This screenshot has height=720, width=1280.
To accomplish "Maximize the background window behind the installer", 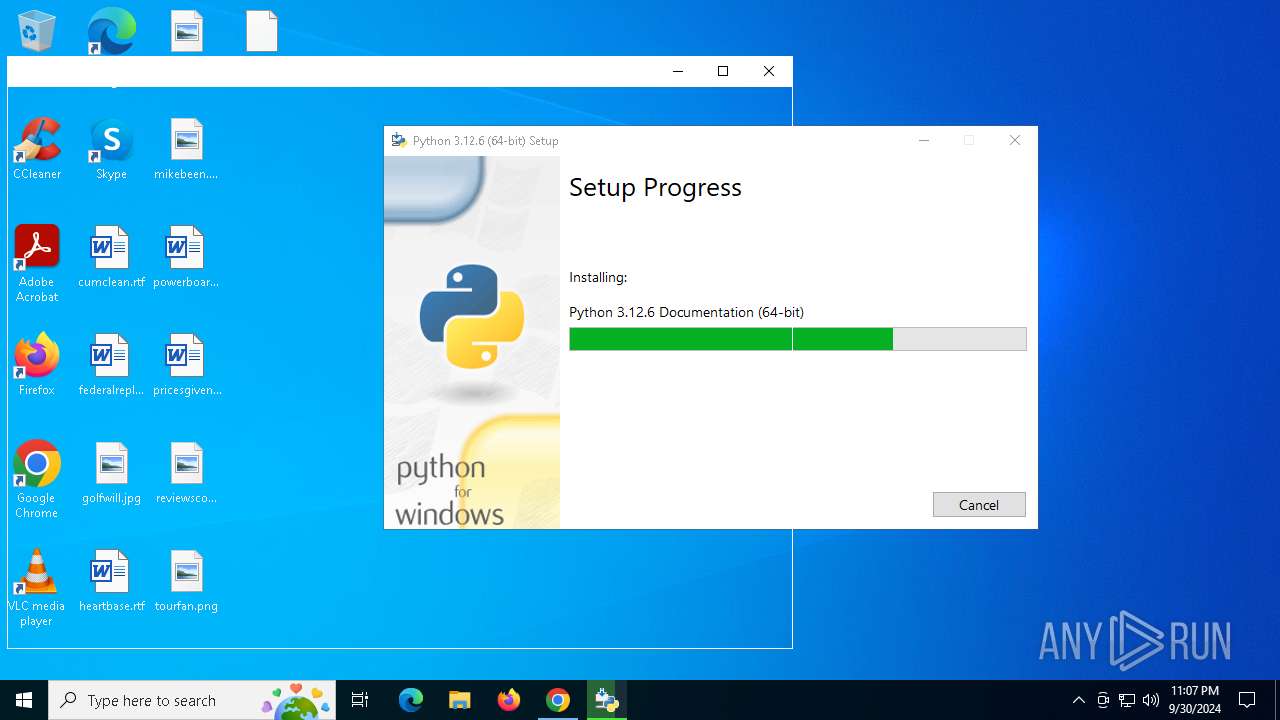I will 723,71.
